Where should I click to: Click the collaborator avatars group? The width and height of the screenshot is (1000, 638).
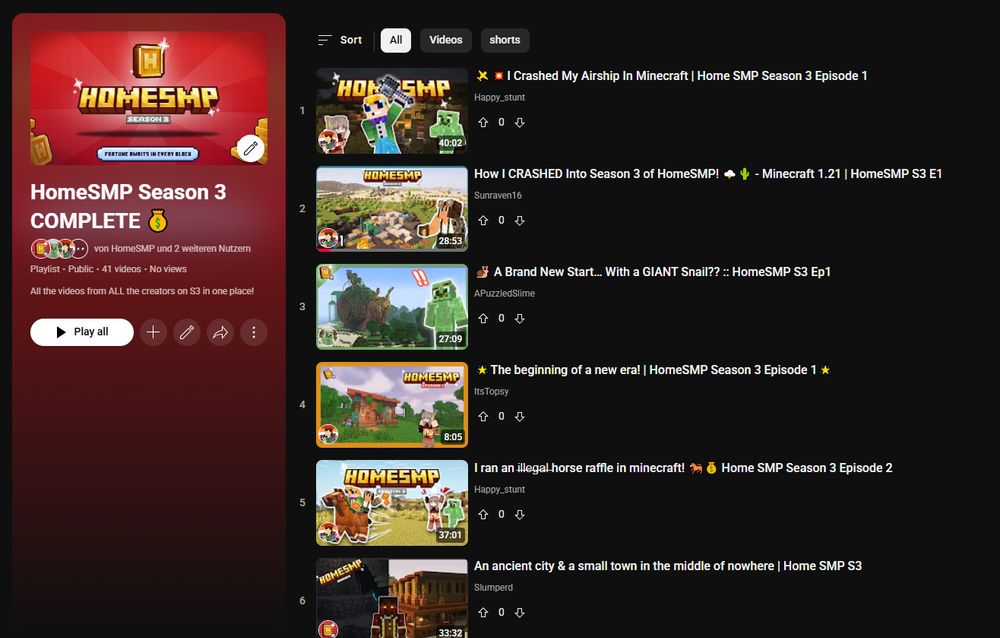point(59,248)
